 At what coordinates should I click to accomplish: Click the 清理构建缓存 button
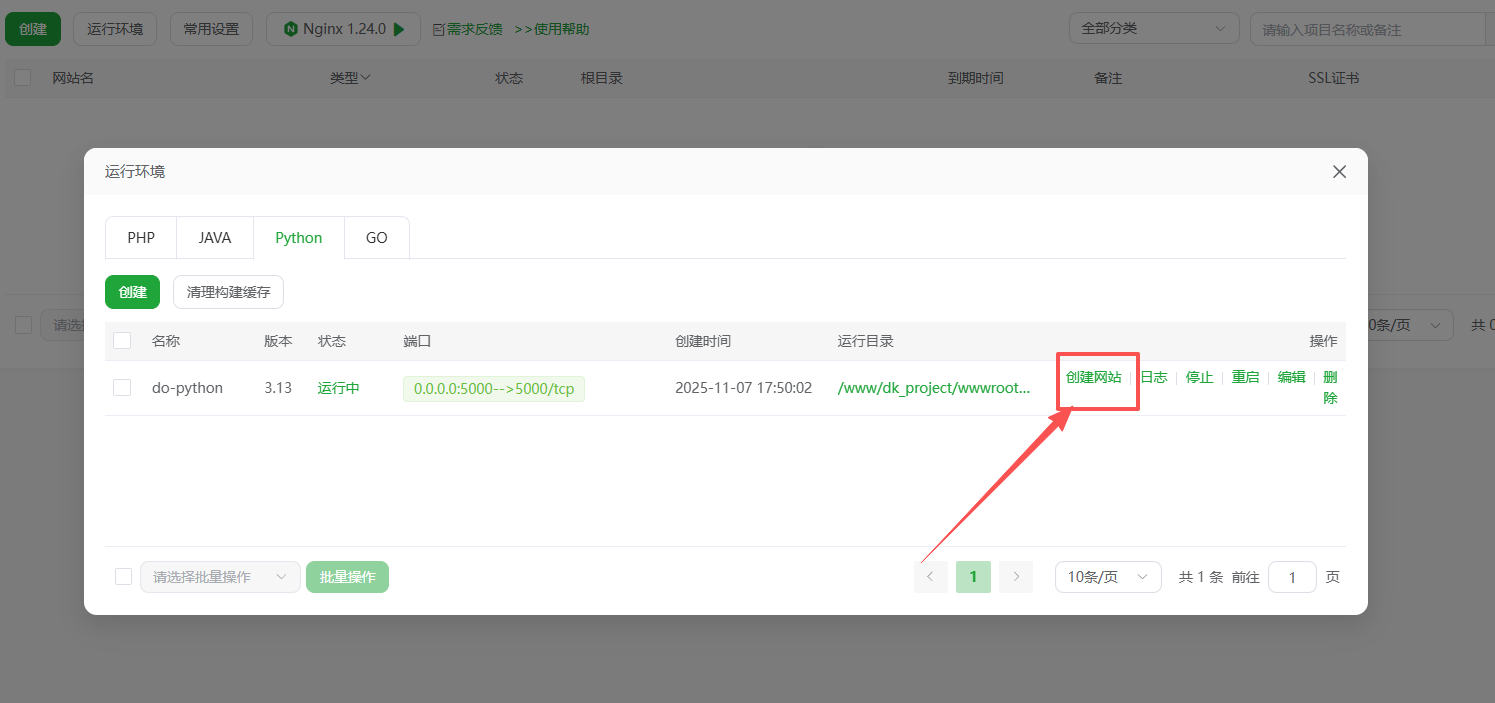(x=228, y=291)
